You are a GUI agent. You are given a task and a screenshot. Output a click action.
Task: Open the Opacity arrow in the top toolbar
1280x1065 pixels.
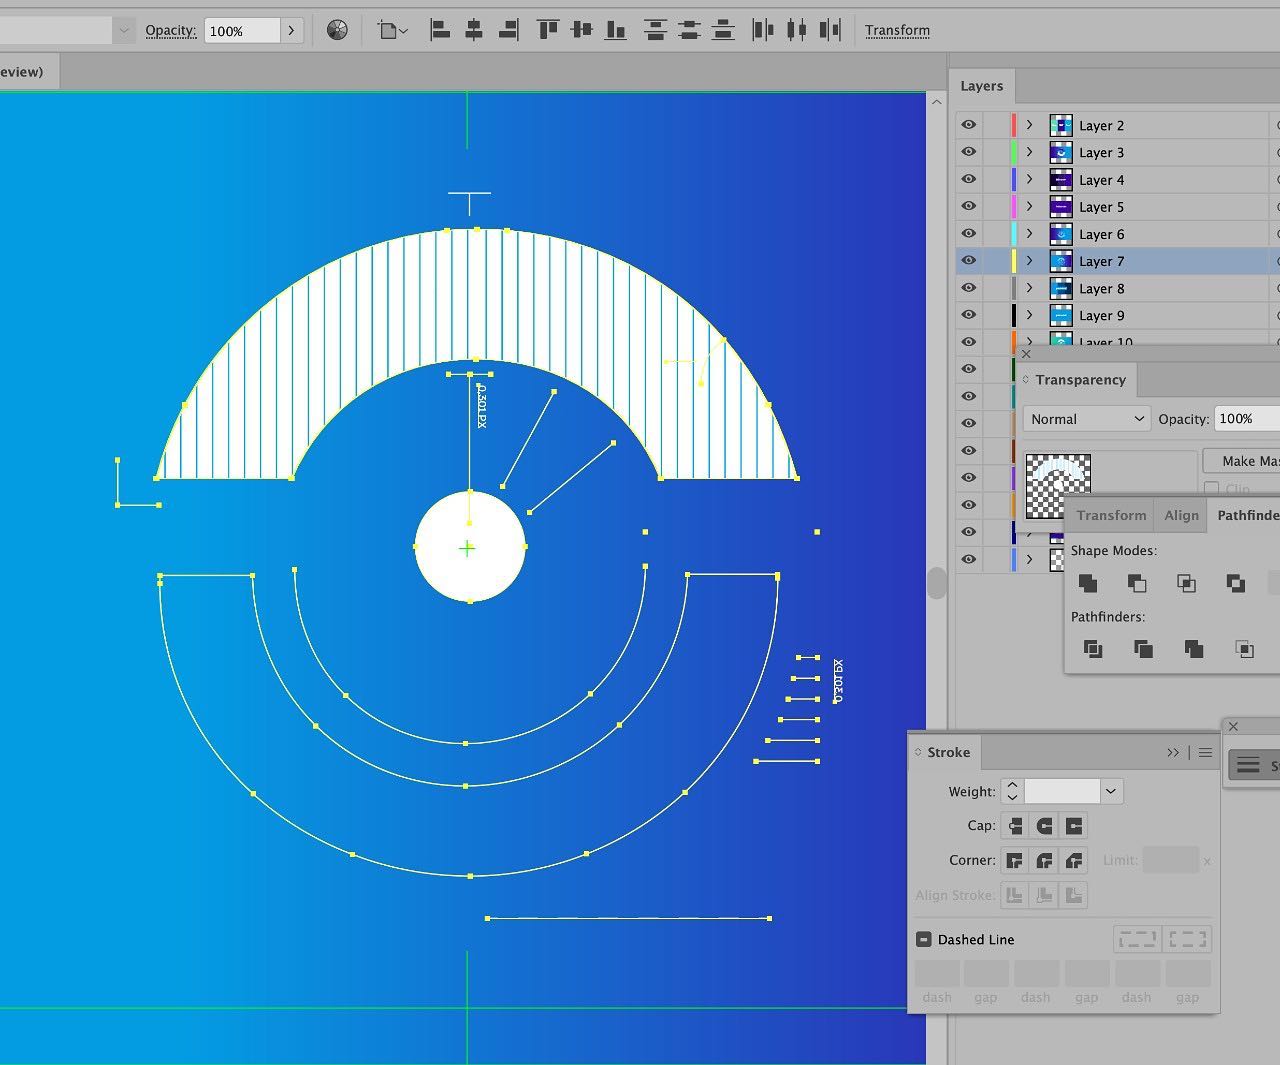point(291,30)
